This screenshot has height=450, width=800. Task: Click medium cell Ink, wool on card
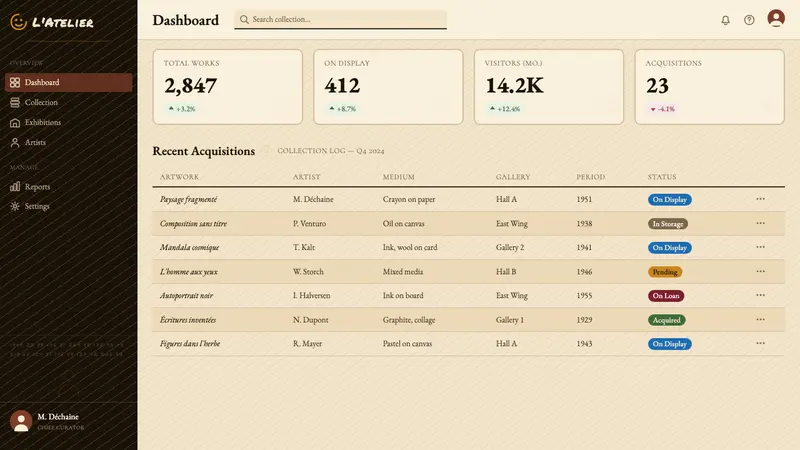(x=410, y=247)
